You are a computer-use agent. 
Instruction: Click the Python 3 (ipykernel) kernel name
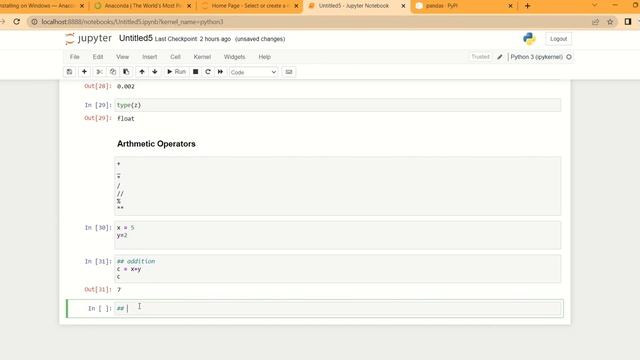click(x=536, y=57)
